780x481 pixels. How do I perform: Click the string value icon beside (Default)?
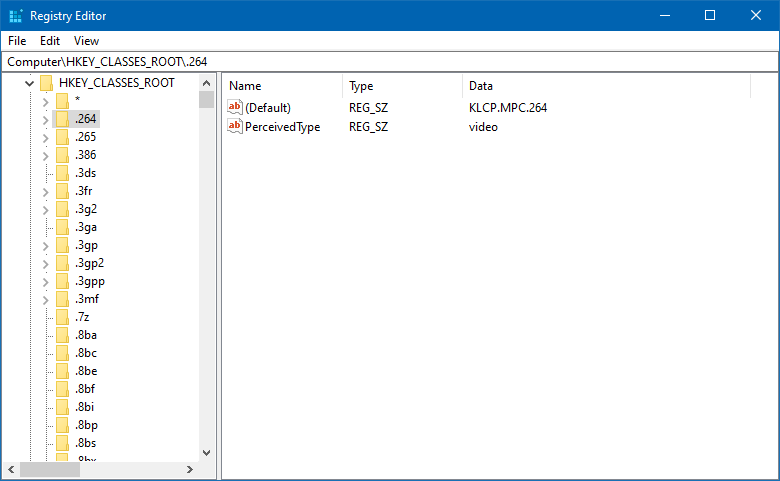coord(235,107)
